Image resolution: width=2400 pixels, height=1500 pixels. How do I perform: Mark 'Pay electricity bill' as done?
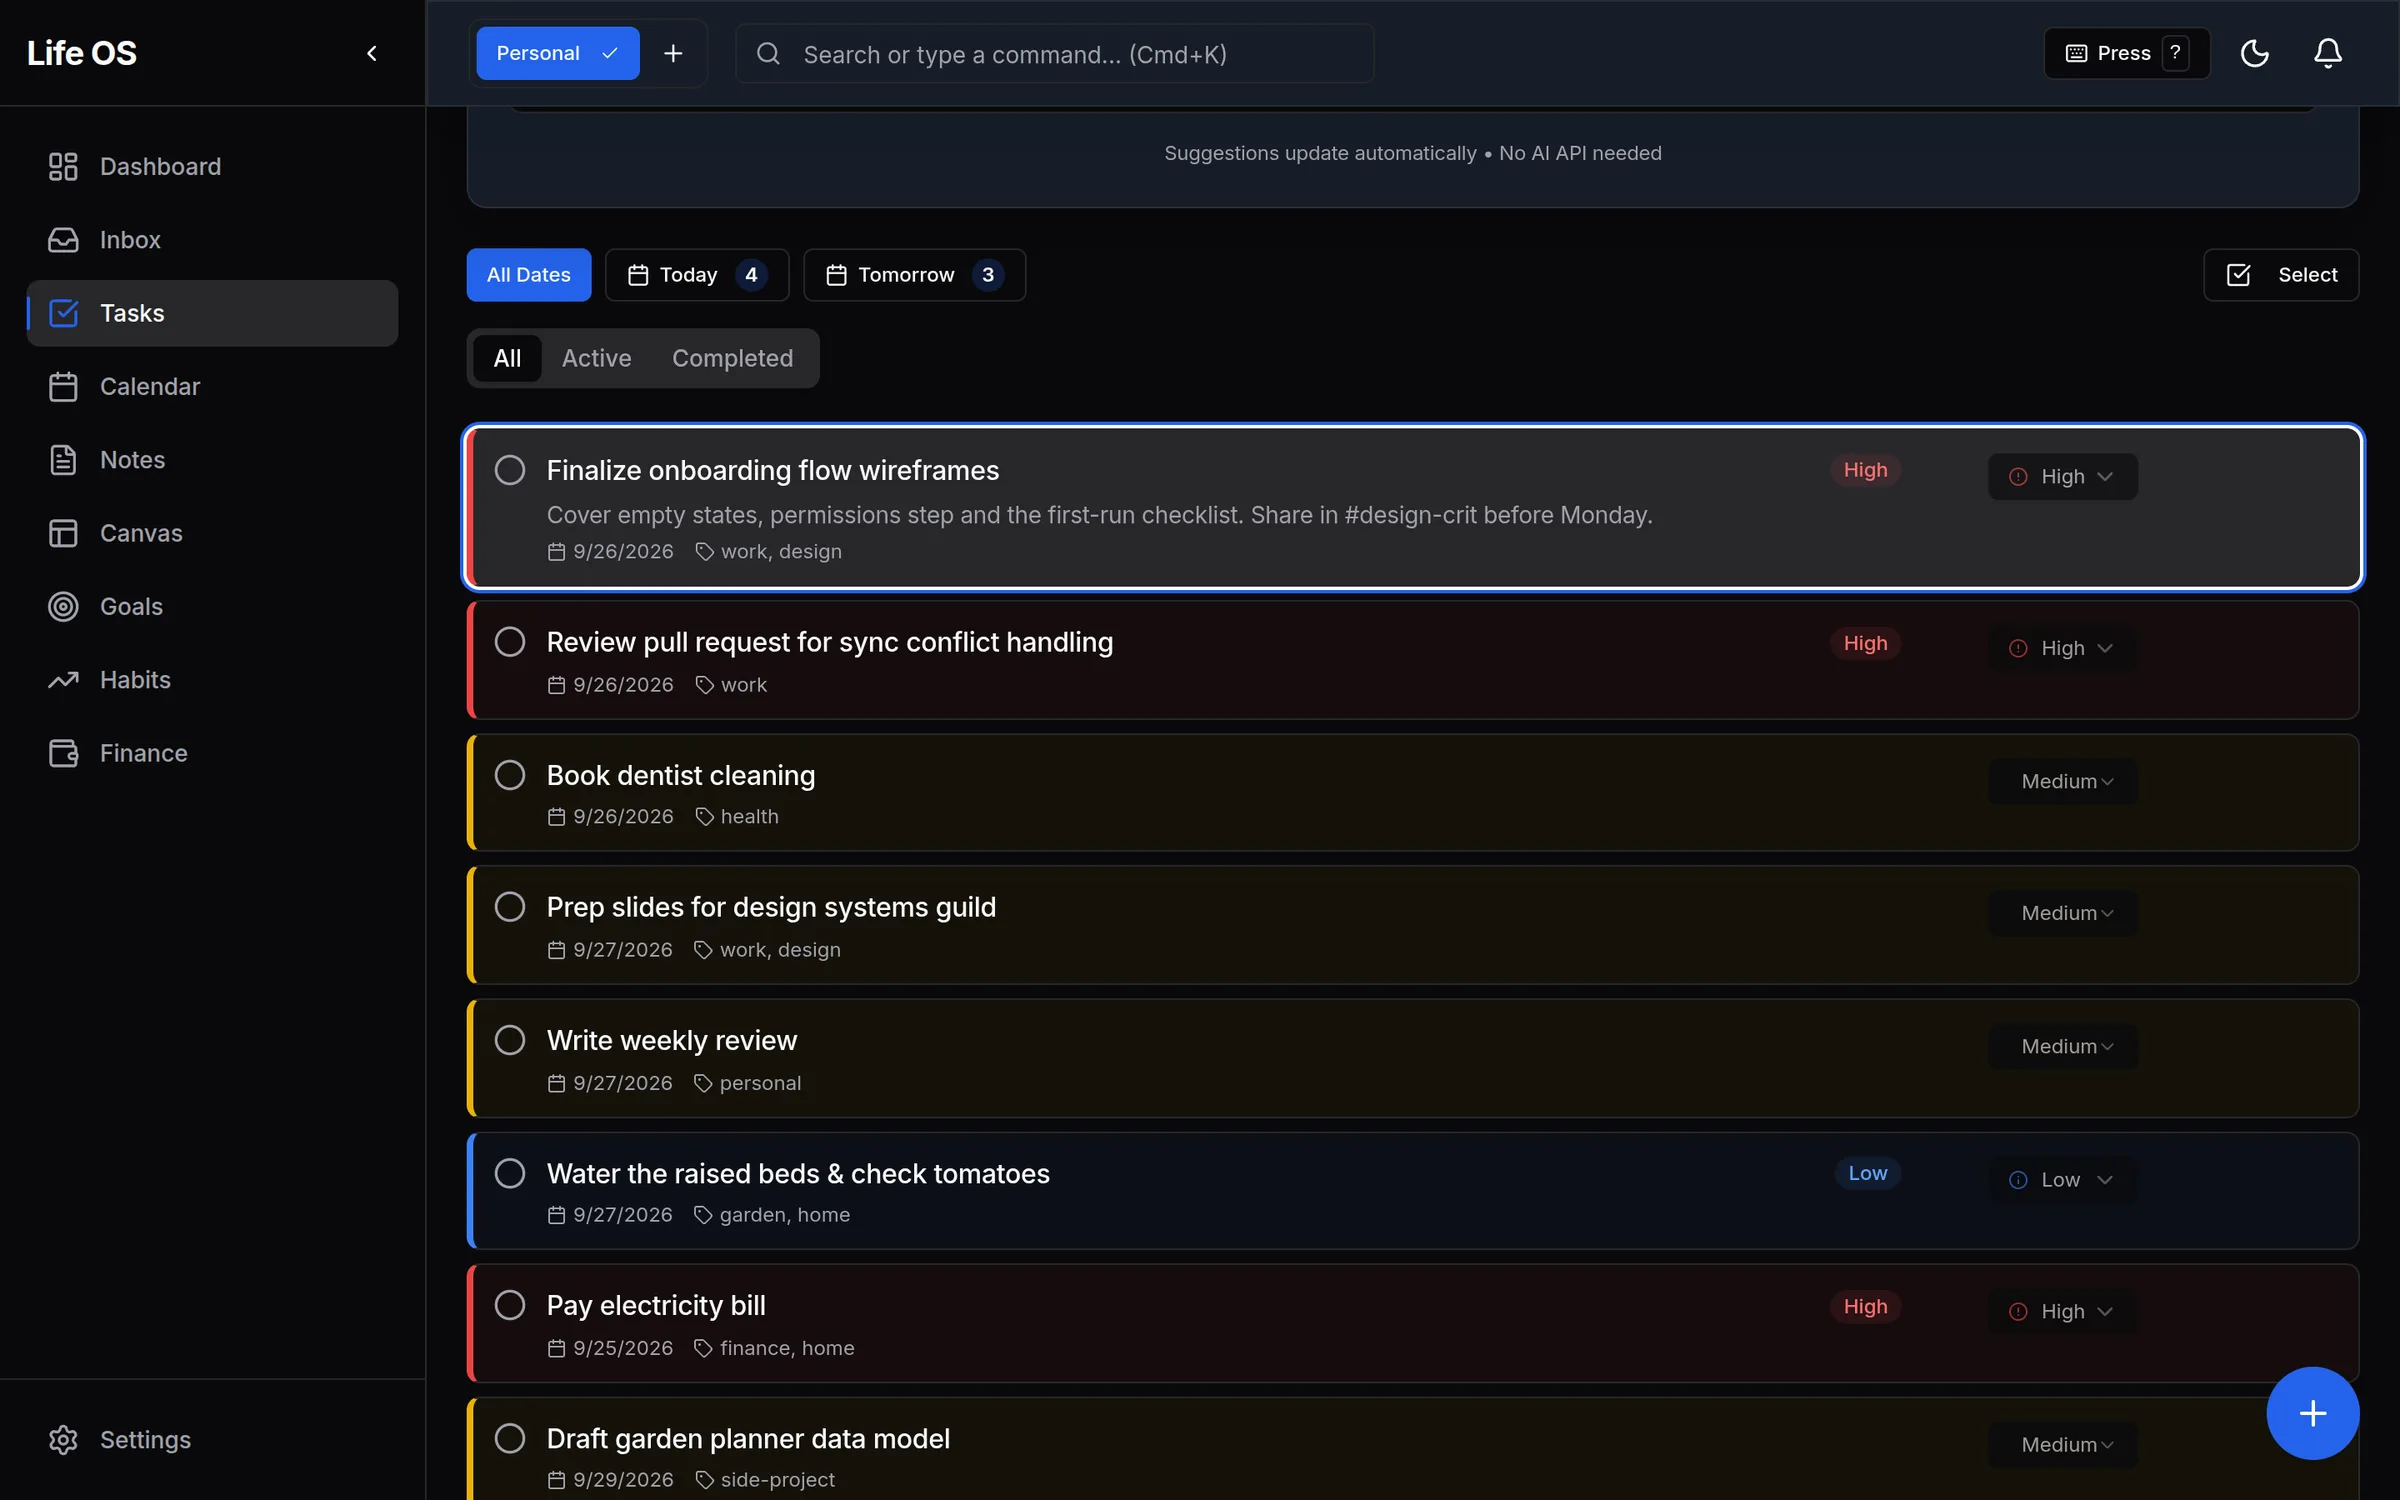[x=510, y=1305]
